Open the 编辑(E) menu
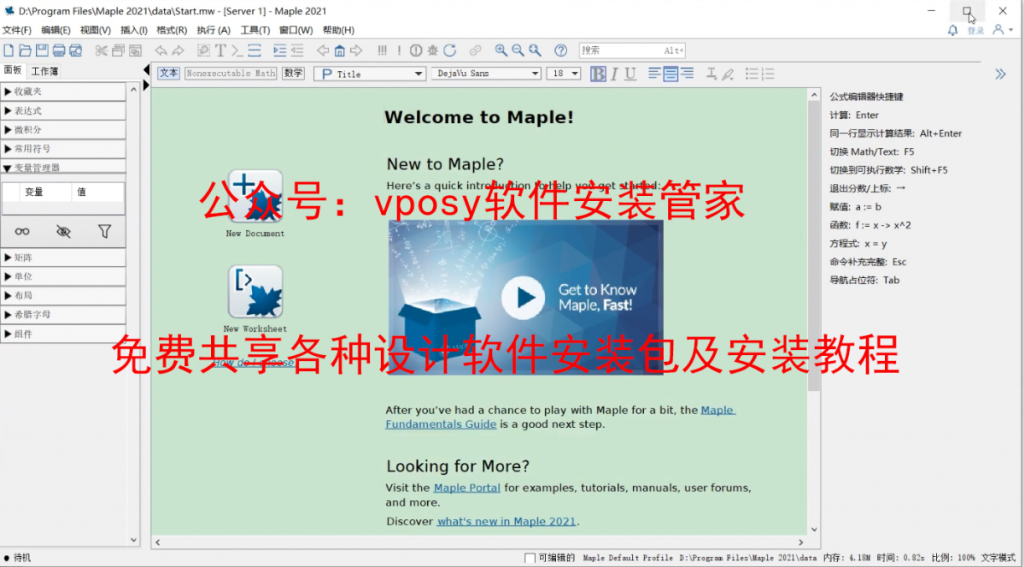The width and height of the screenshot is (1024, 567). tap(56, 30)
